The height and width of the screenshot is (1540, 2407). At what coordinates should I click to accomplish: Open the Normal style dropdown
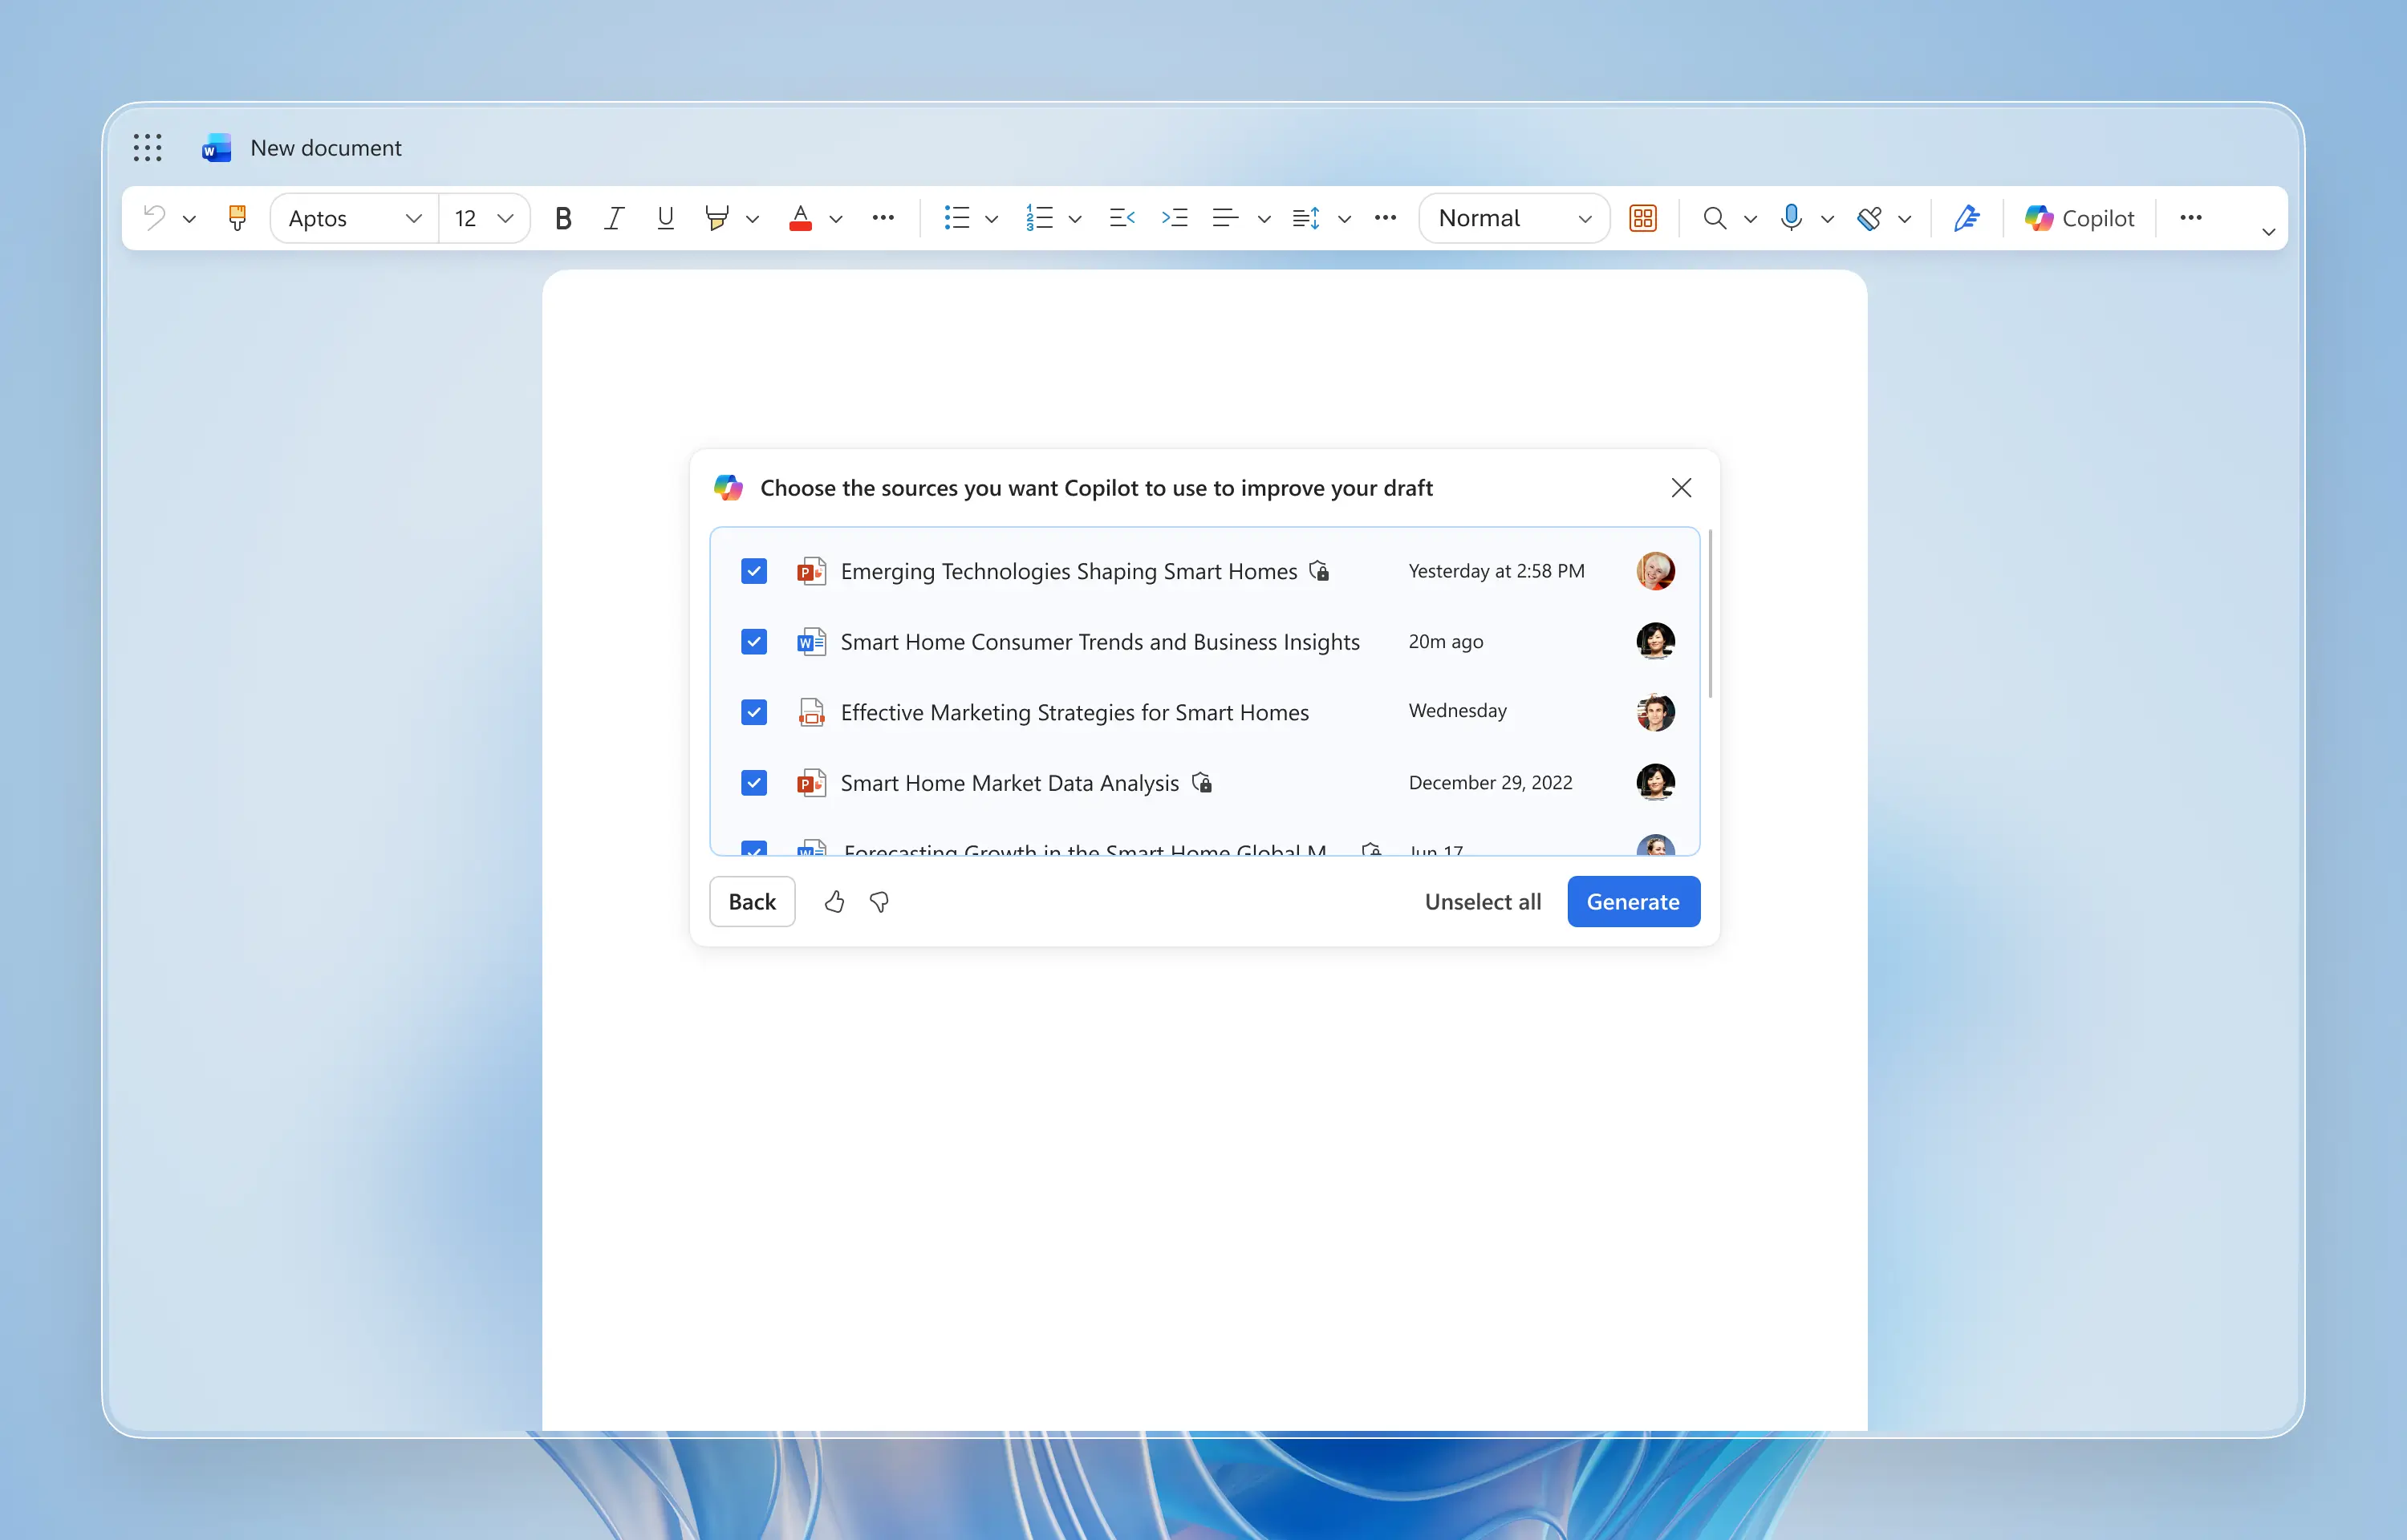[1513, 218]
